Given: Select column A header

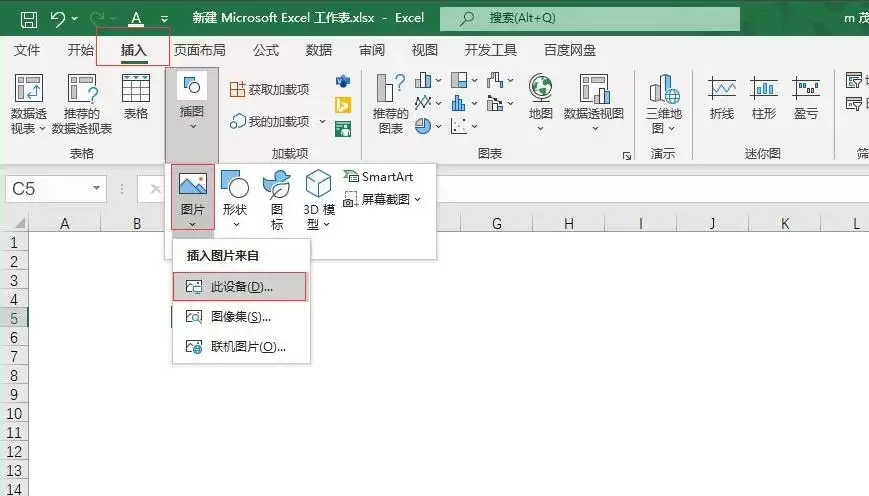Looking at the screenshot, I should click(65, 224).
